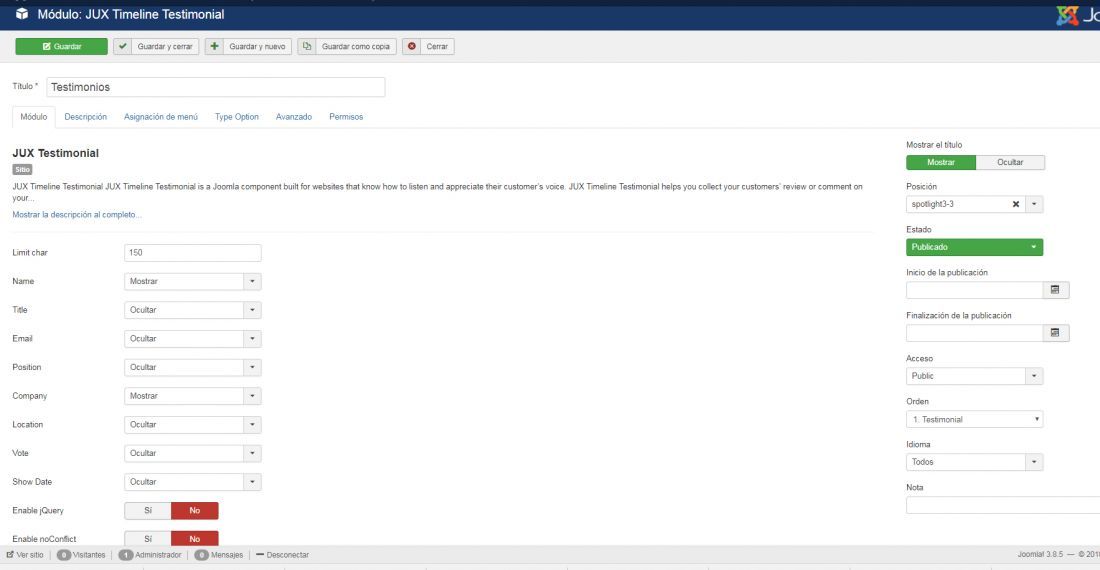This screenshot has width=1100, height=570.
Task: Clear the spotlight3-3 position with X
Action: point(1015,205)
